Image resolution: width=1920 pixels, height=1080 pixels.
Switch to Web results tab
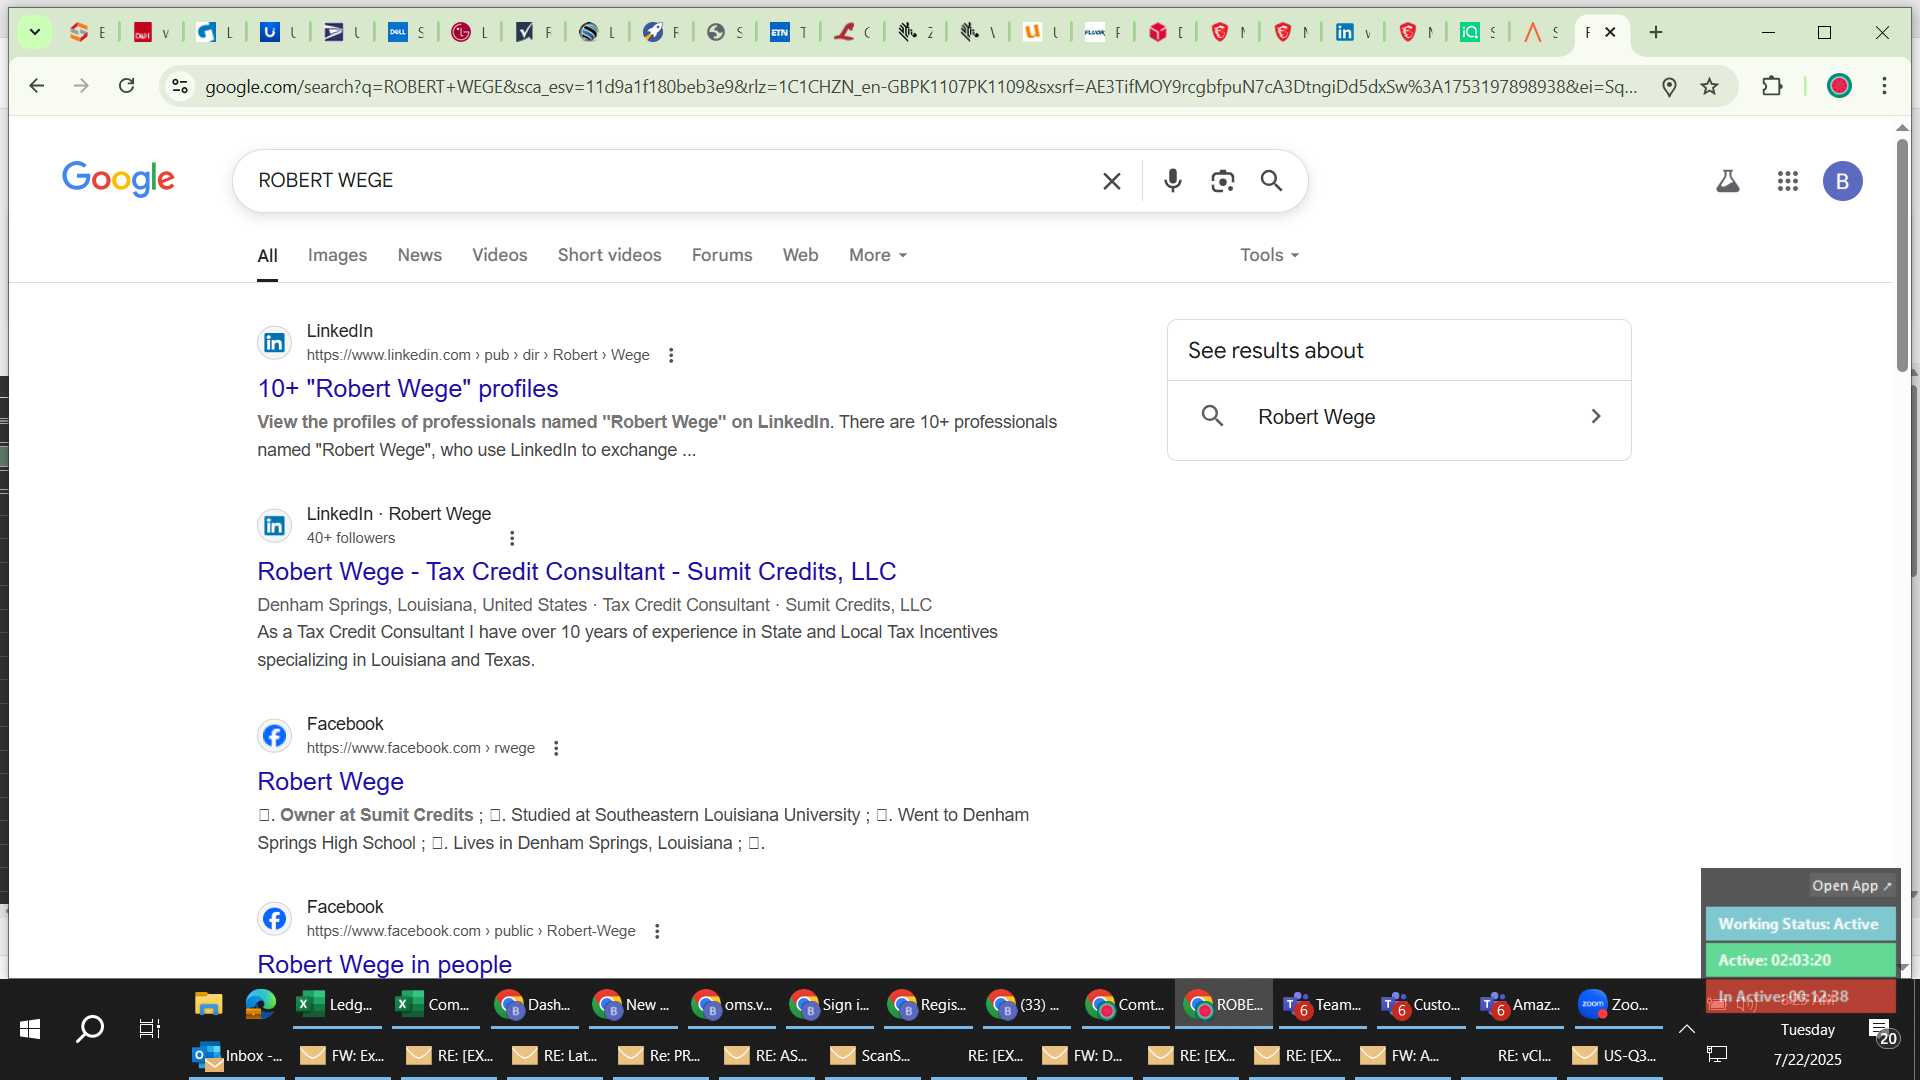pos(800,255)
